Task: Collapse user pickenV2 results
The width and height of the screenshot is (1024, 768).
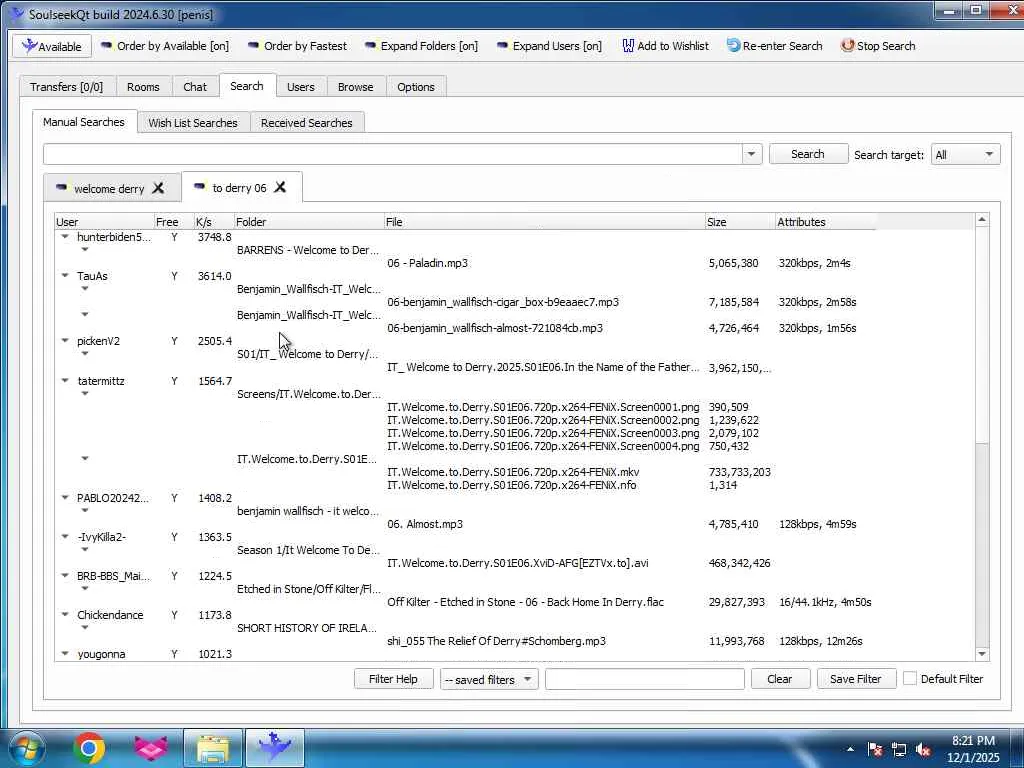Action: pos(65,341)
